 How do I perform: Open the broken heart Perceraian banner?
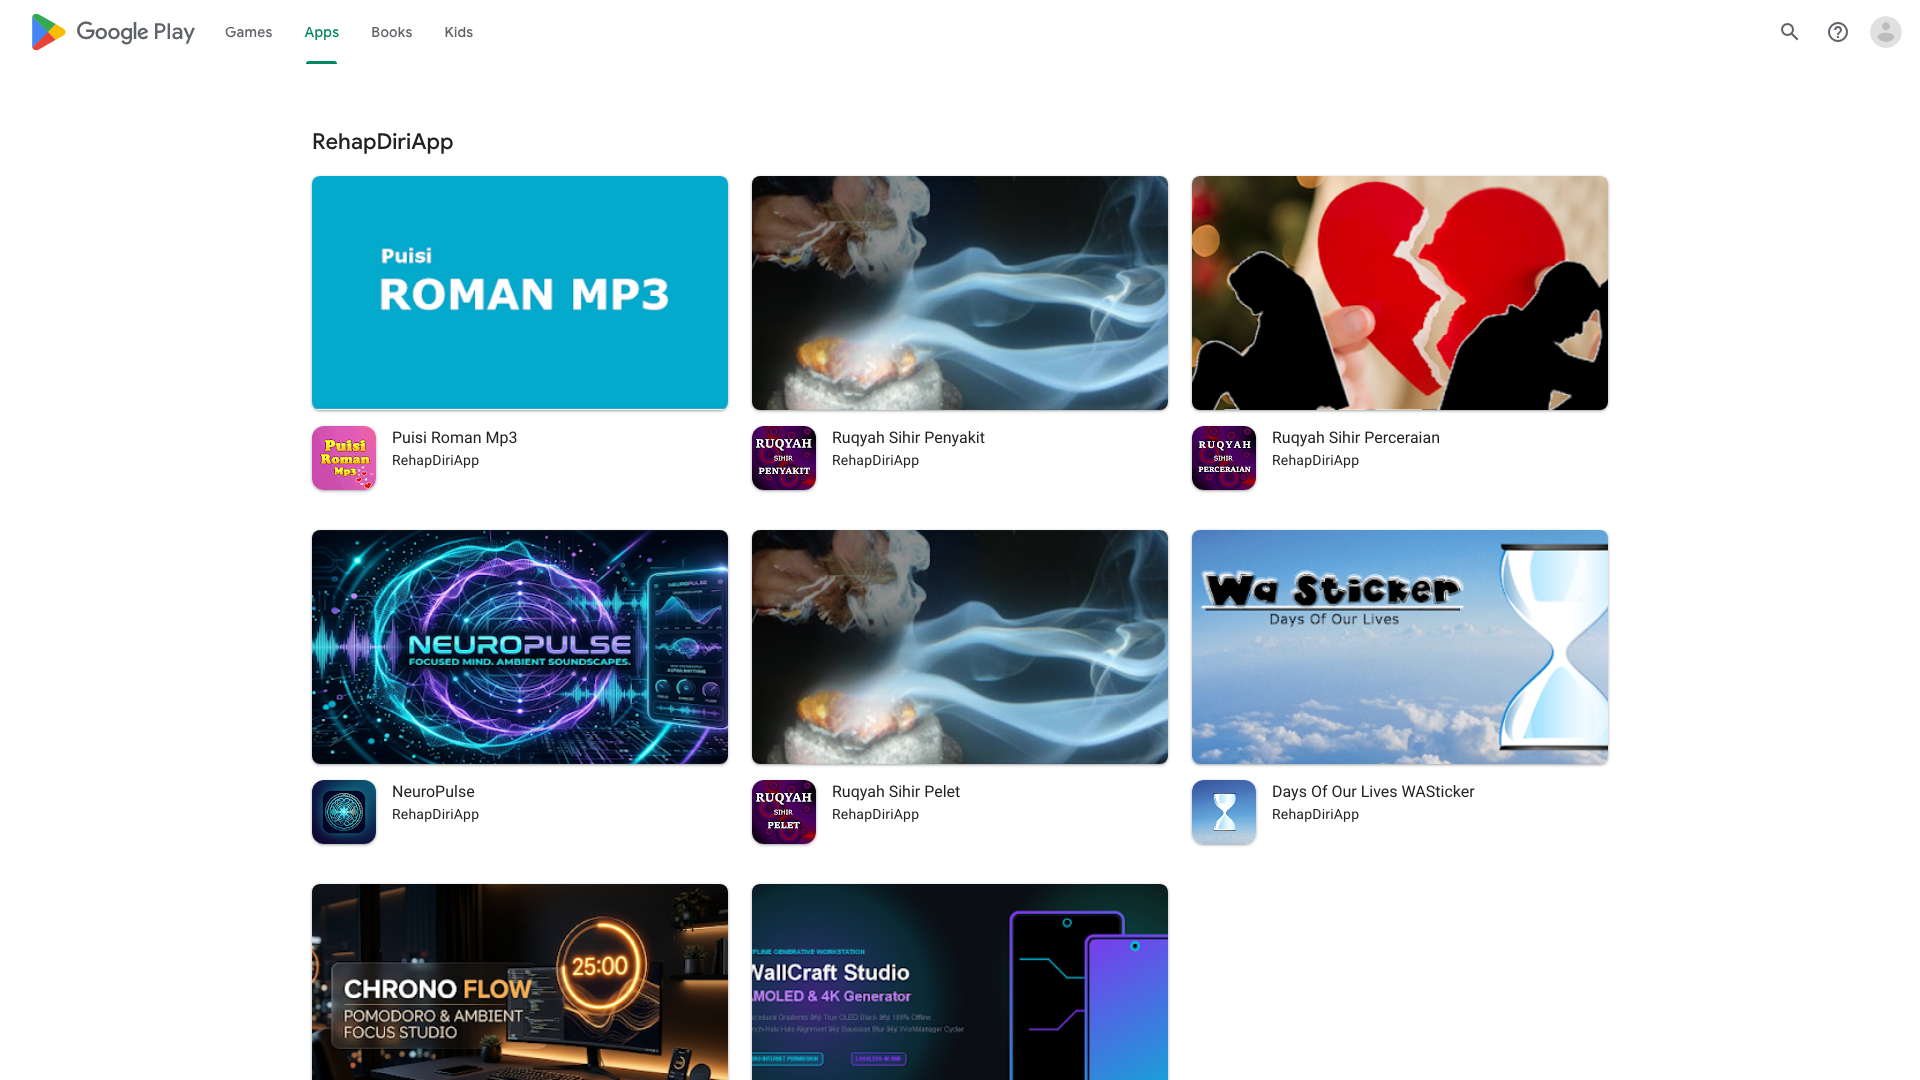[x=1400, y=293]
